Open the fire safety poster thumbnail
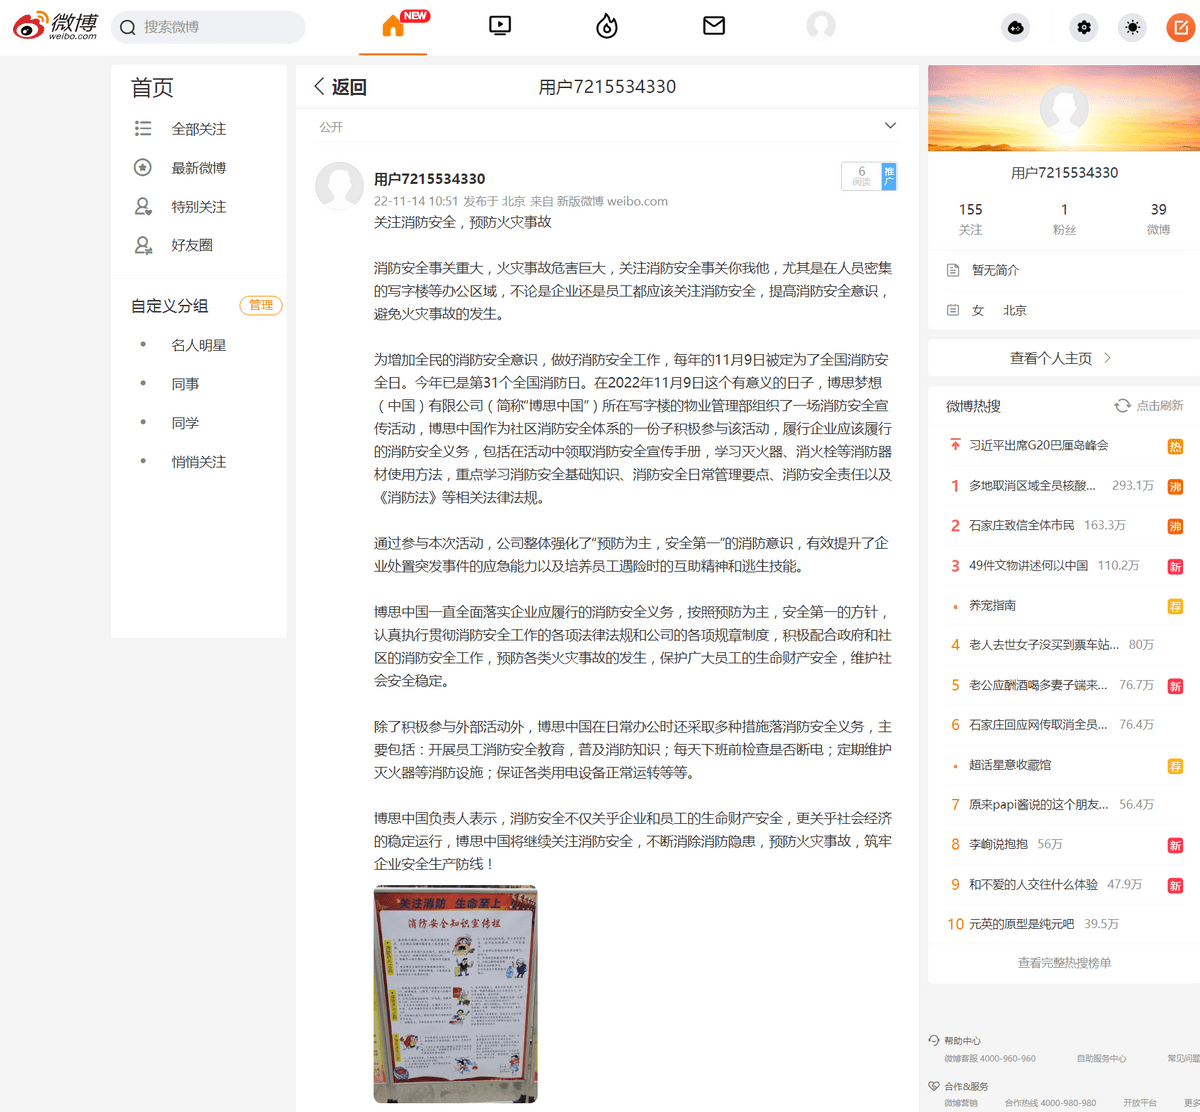This screenshot has height=1112, width=1200. click(455, 994)
